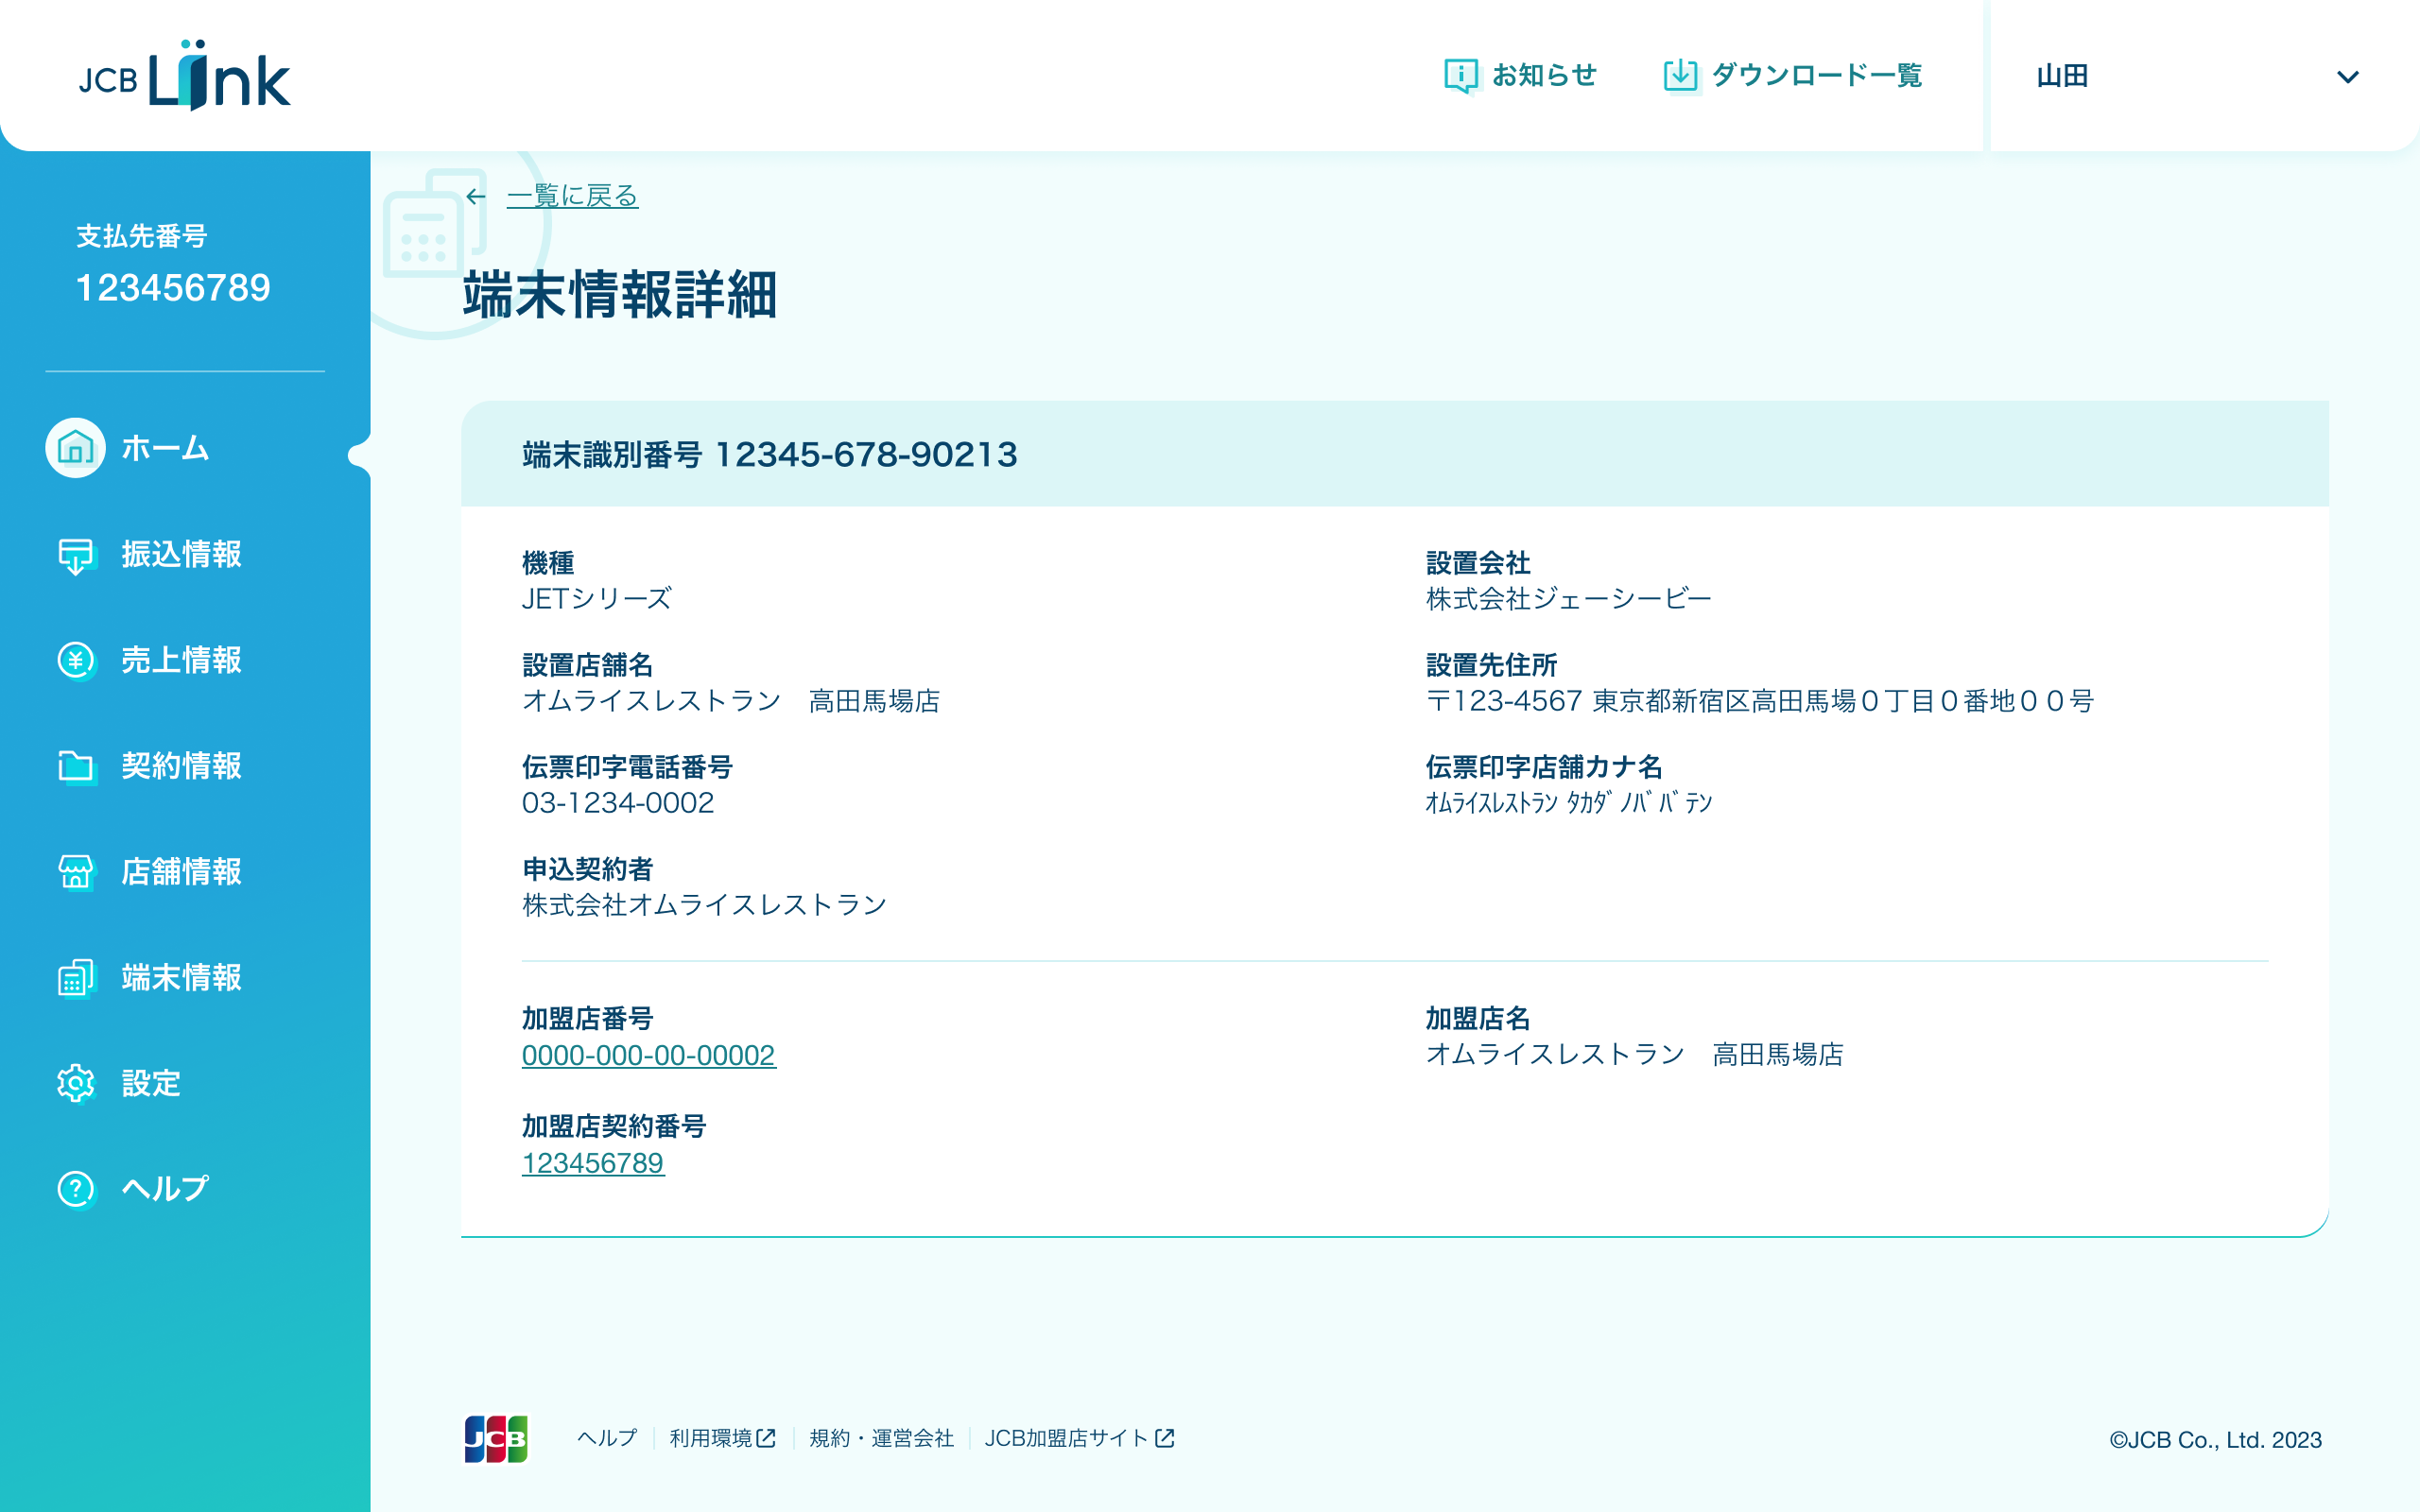Click the 売上情報 yen circle icon
Viewport: 2420px width, 1512px height.
click(x=75, y=660)
